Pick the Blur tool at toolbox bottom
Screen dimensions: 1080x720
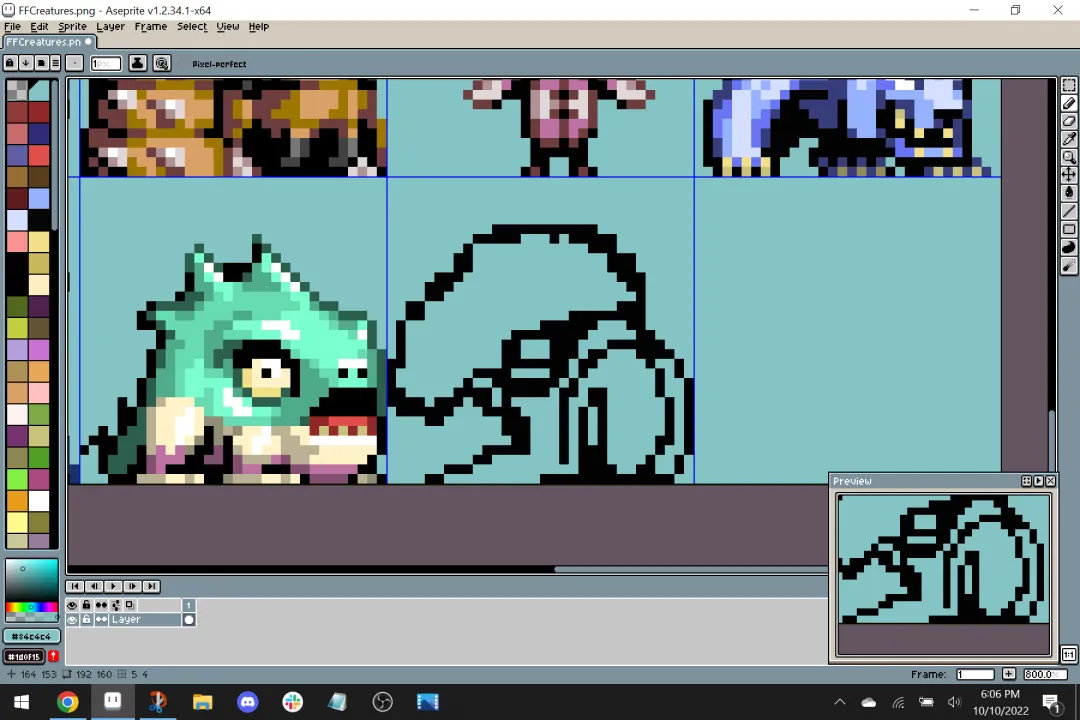coord(1068,266)
